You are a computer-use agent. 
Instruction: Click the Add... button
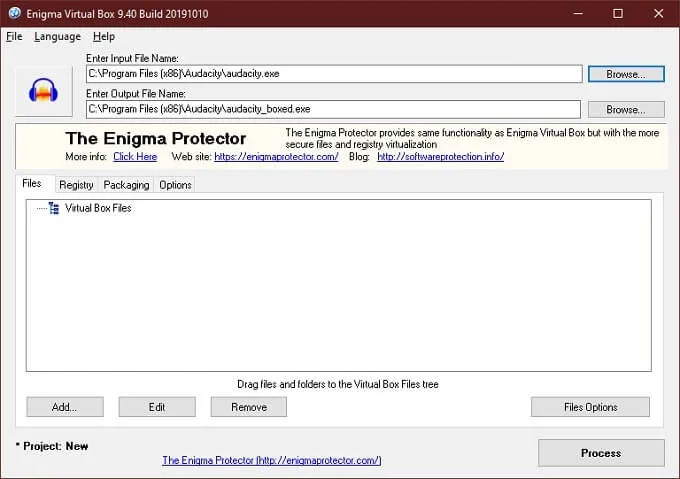click(65, 407)
